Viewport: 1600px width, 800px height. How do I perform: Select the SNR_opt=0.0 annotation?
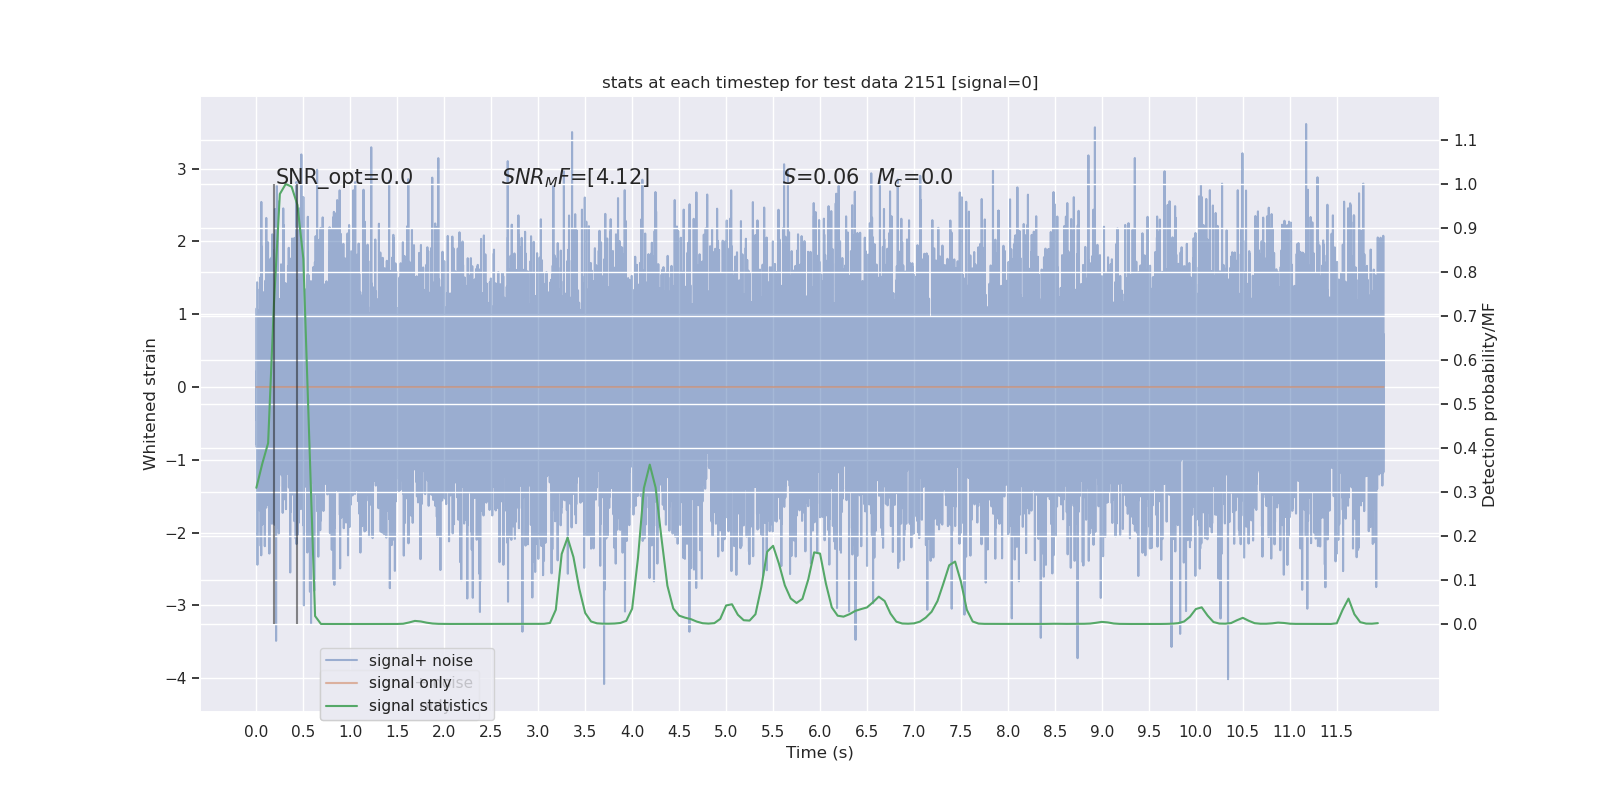point(344,177)
